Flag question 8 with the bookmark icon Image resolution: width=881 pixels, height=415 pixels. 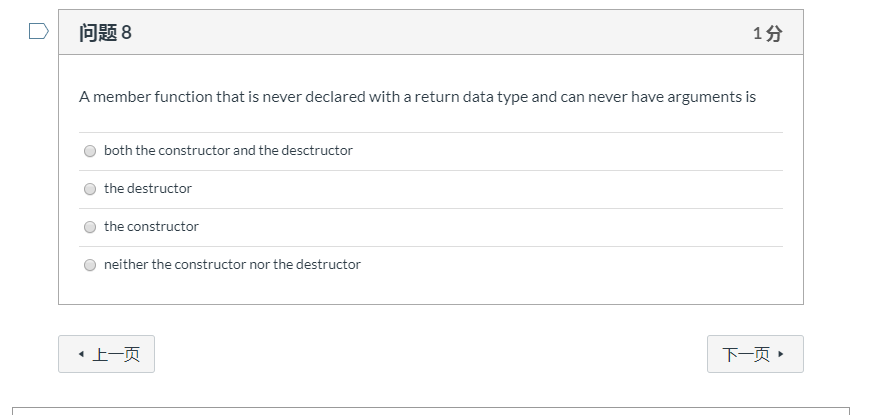click(x=38, y=32)
